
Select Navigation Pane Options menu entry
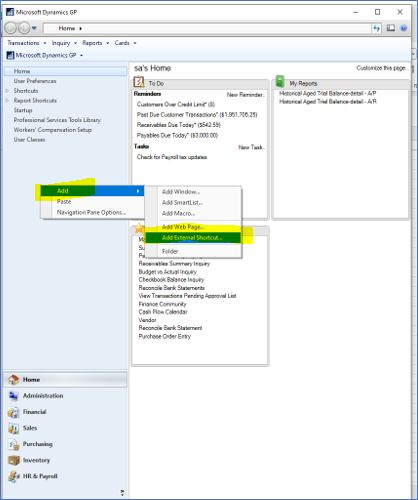click(x=91, y=212)
